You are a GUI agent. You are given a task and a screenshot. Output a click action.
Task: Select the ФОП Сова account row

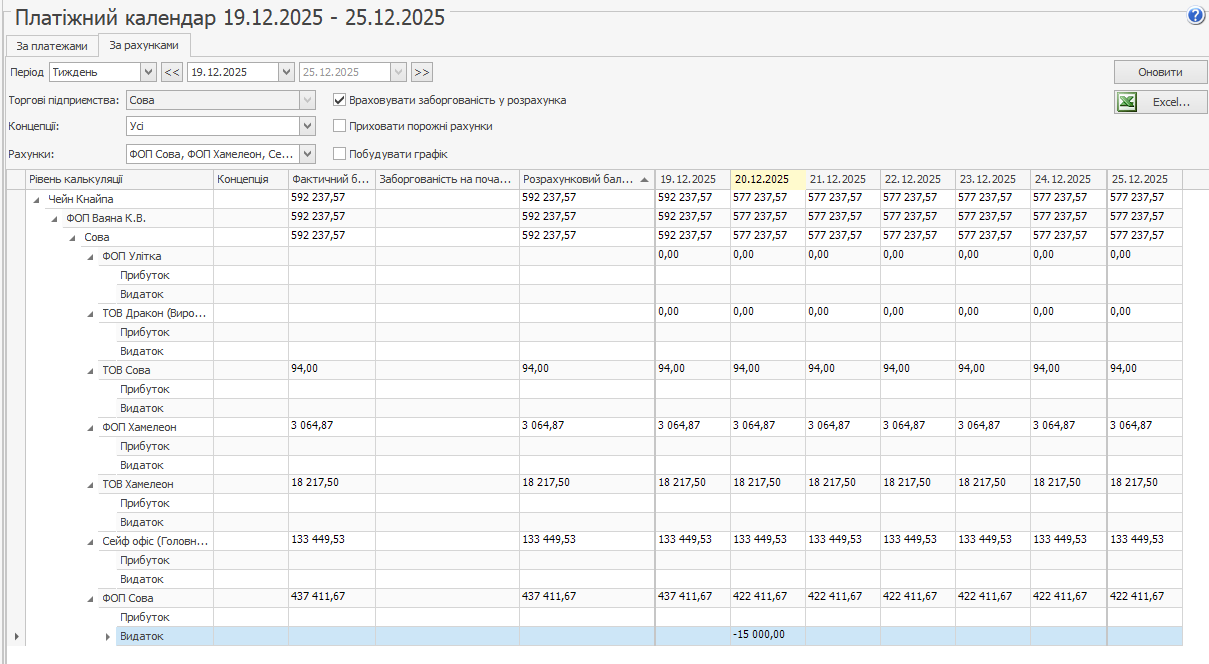tap(127, 597)
